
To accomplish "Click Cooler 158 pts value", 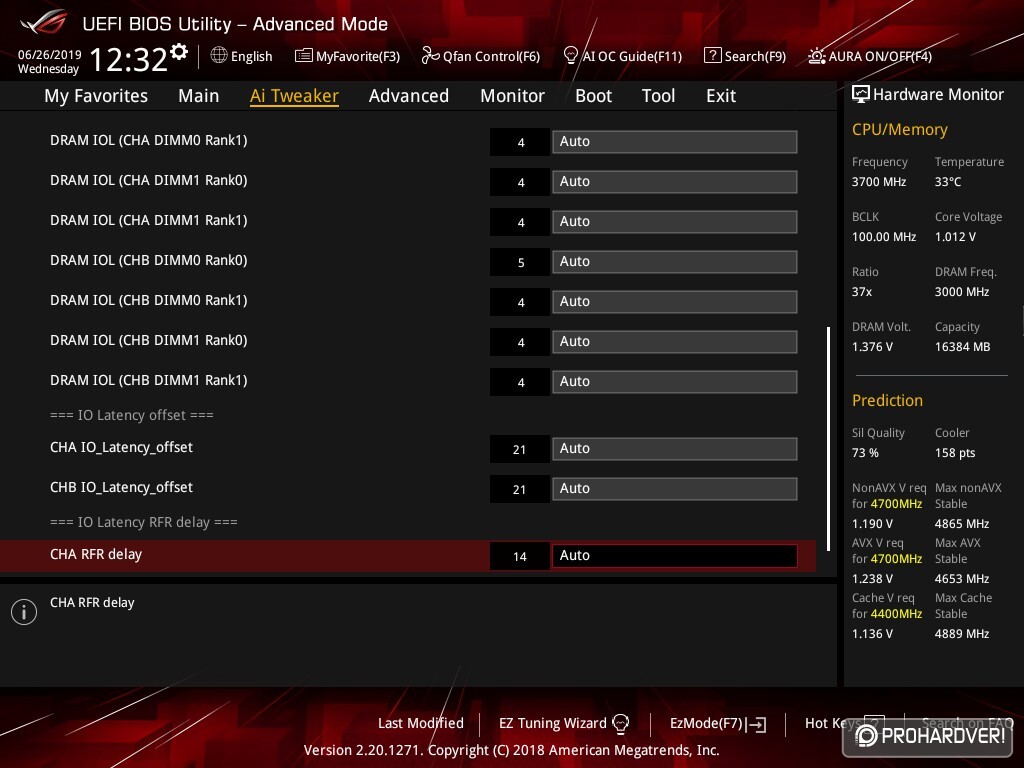I will (x=955, y=453).
